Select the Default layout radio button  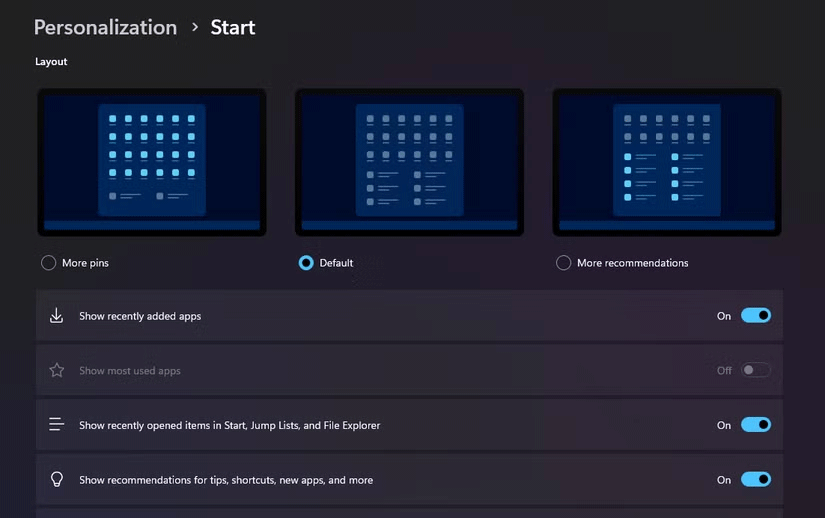click(306, 263)
